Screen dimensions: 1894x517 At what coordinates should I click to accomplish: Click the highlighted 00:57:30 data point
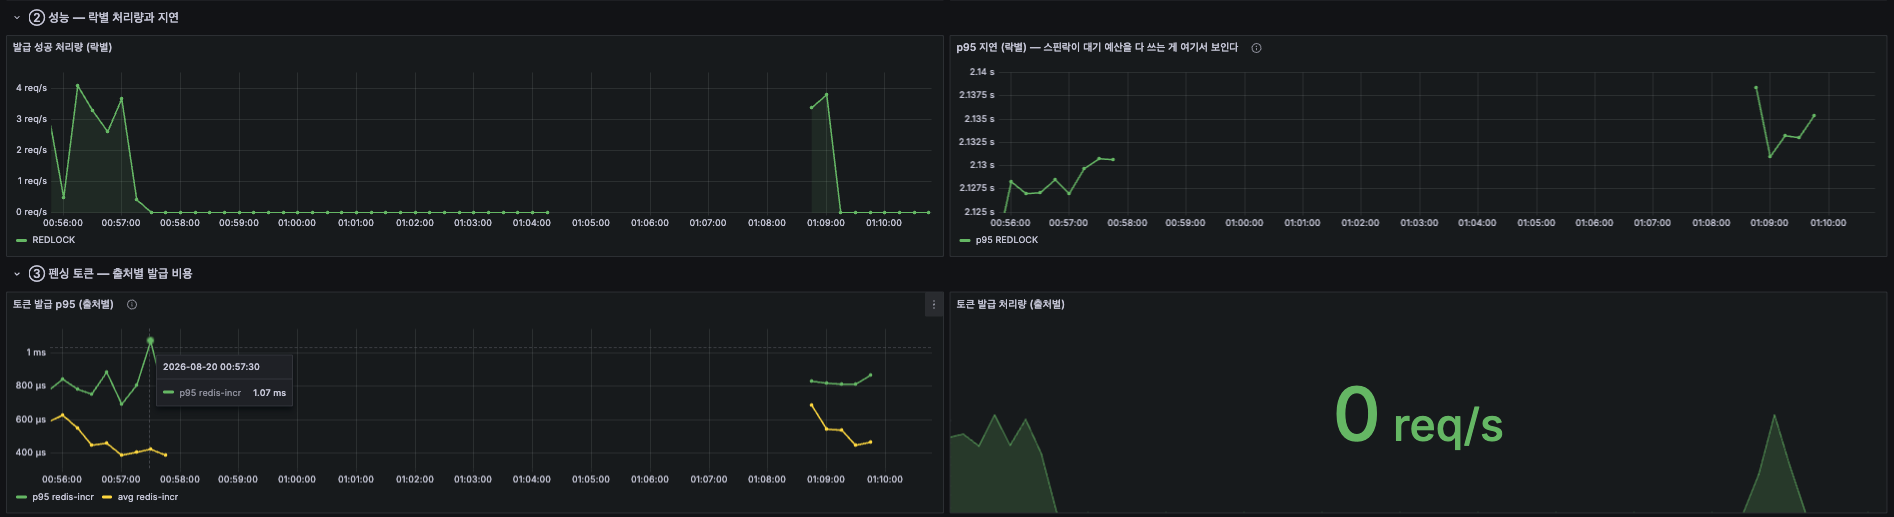tap(151, 341)
